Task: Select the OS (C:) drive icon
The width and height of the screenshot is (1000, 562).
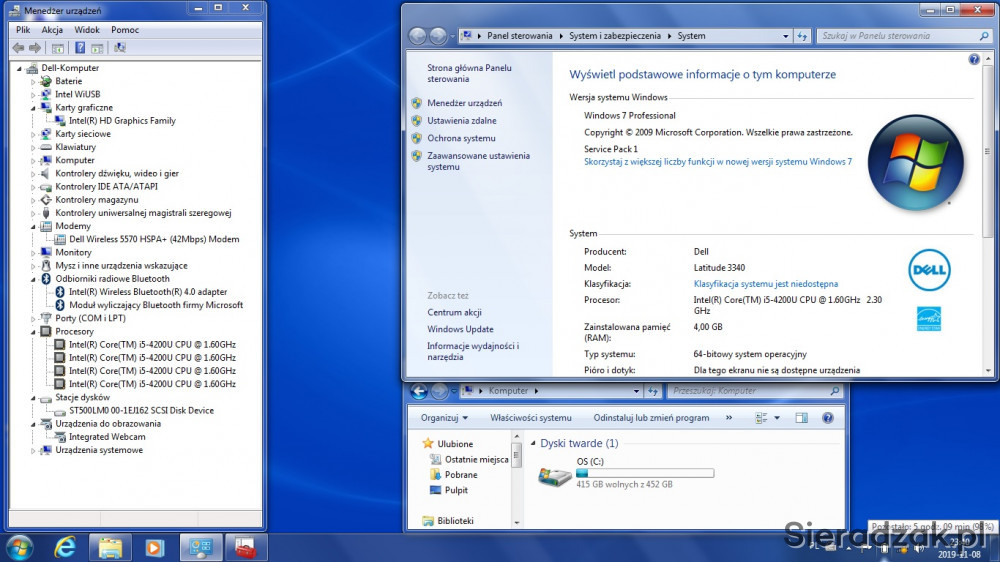Action: 554,475
